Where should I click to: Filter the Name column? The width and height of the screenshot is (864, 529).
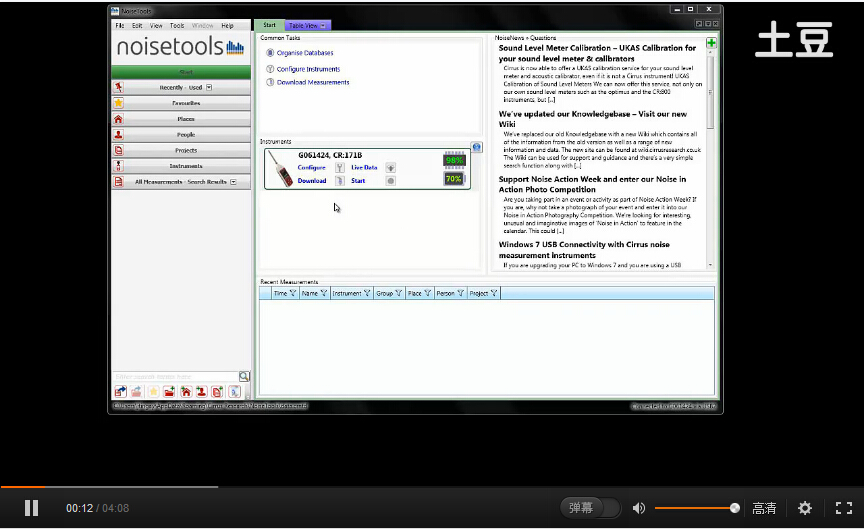pyautogui.click(x=323, y=293)
